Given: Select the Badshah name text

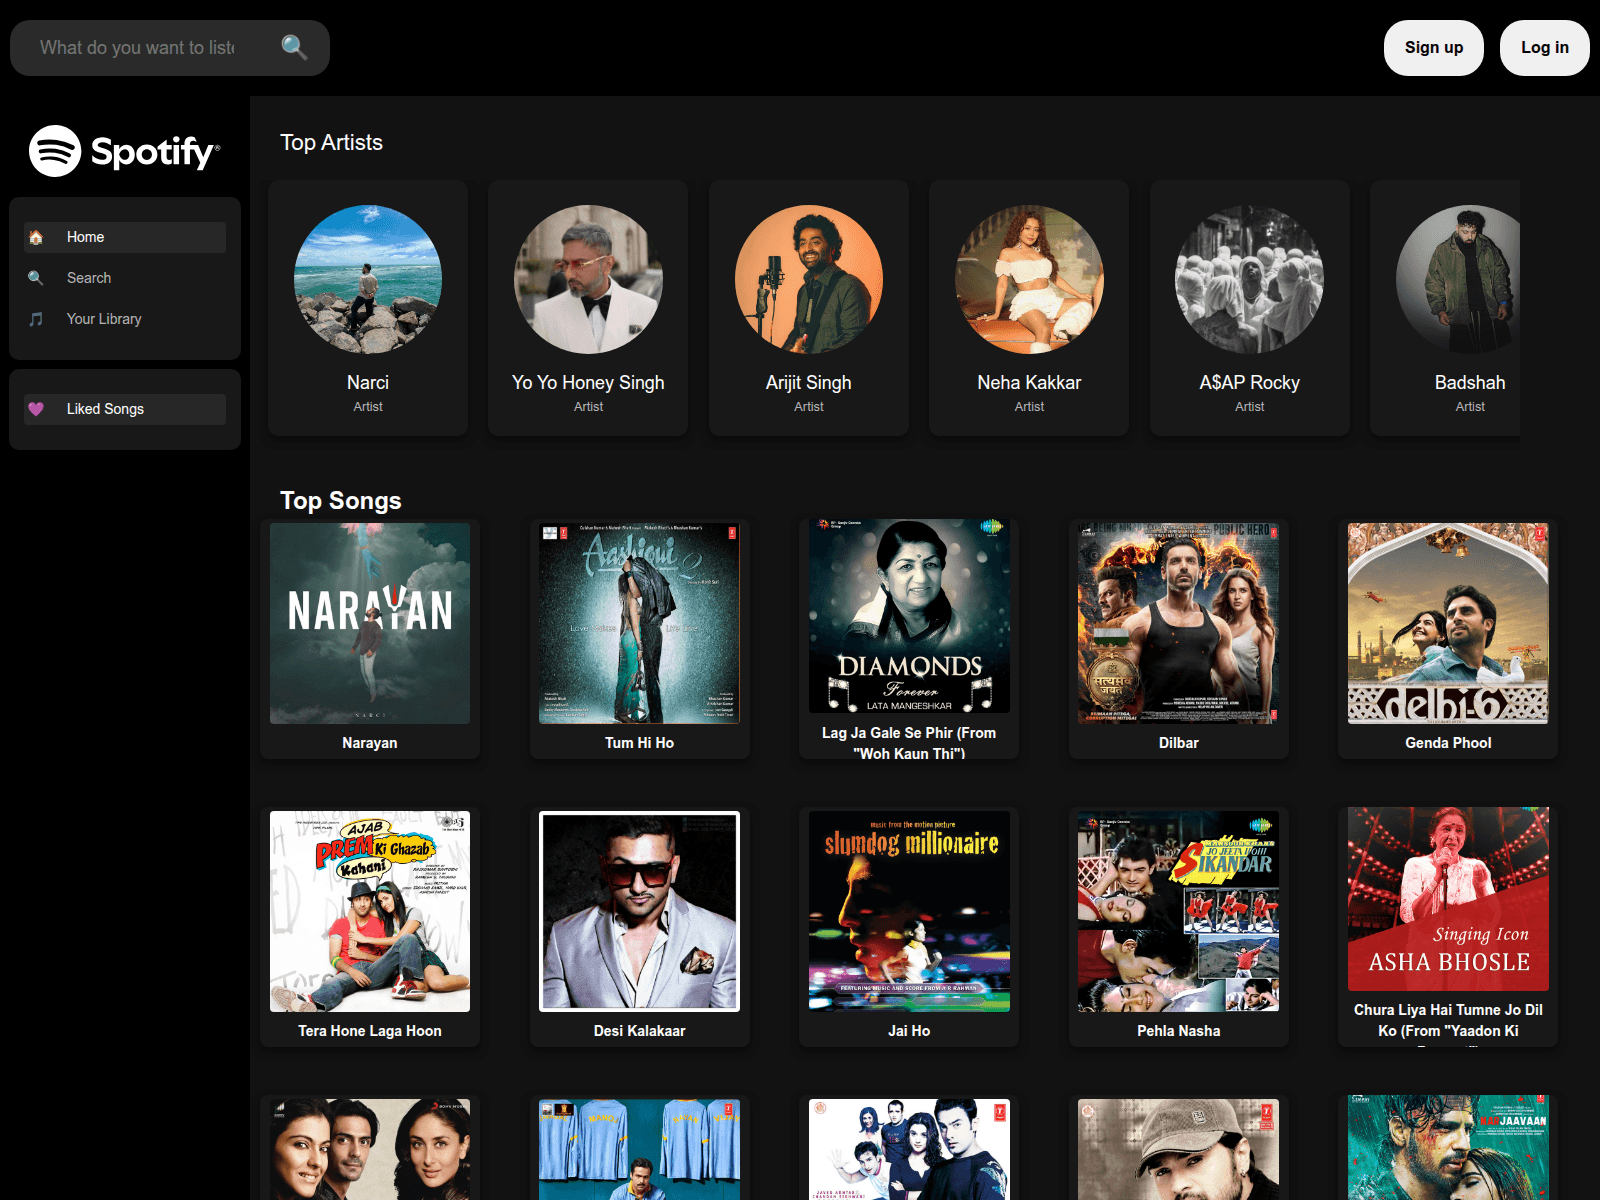Looking at the screenshot, I should [x=1470, y=383].
